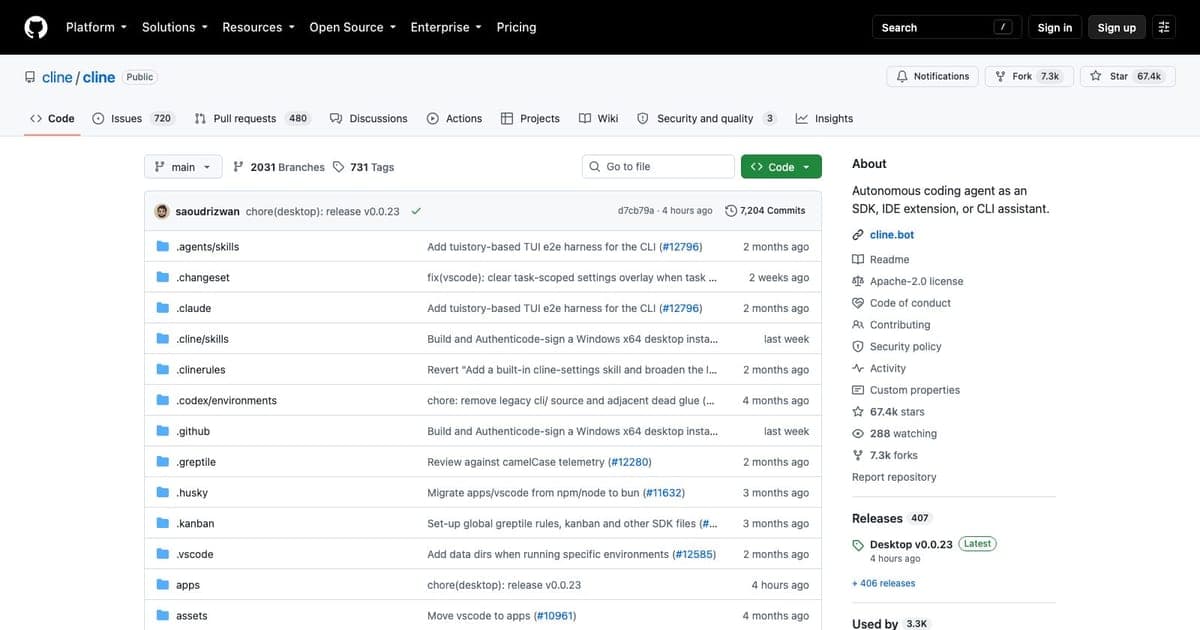Open commit hash d7cb79a

click(x=636, y=211)
